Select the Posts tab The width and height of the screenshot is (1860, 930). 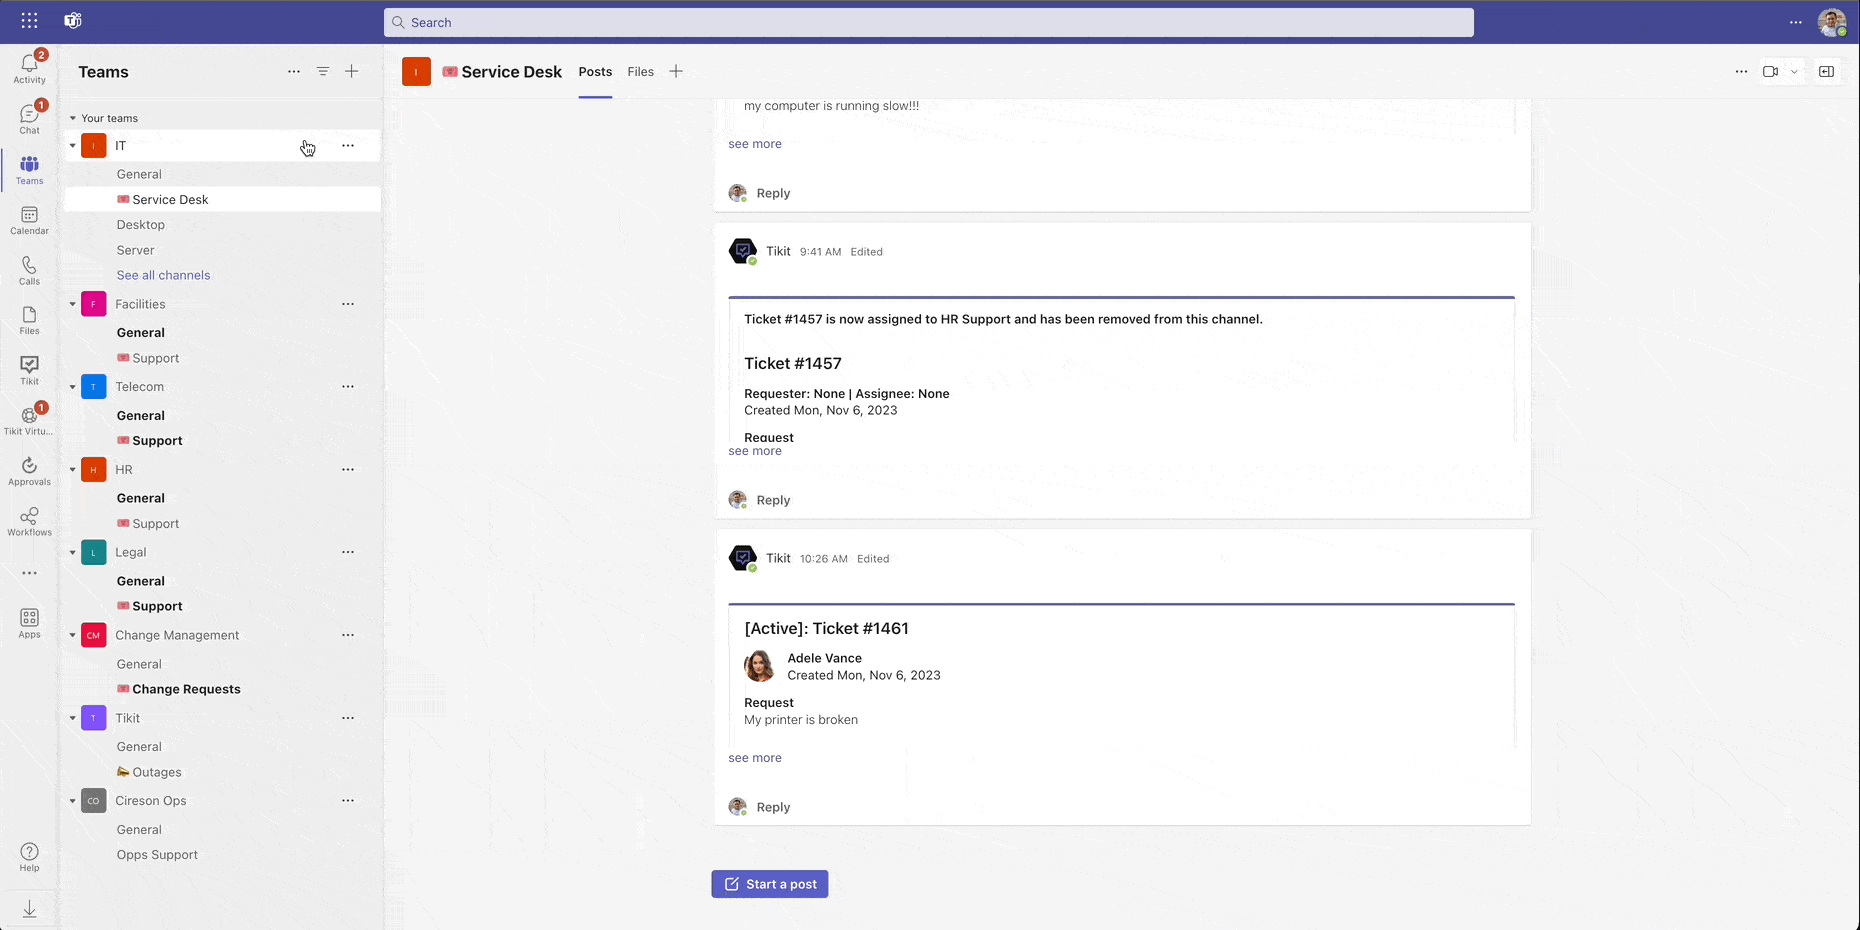point(595,72)
